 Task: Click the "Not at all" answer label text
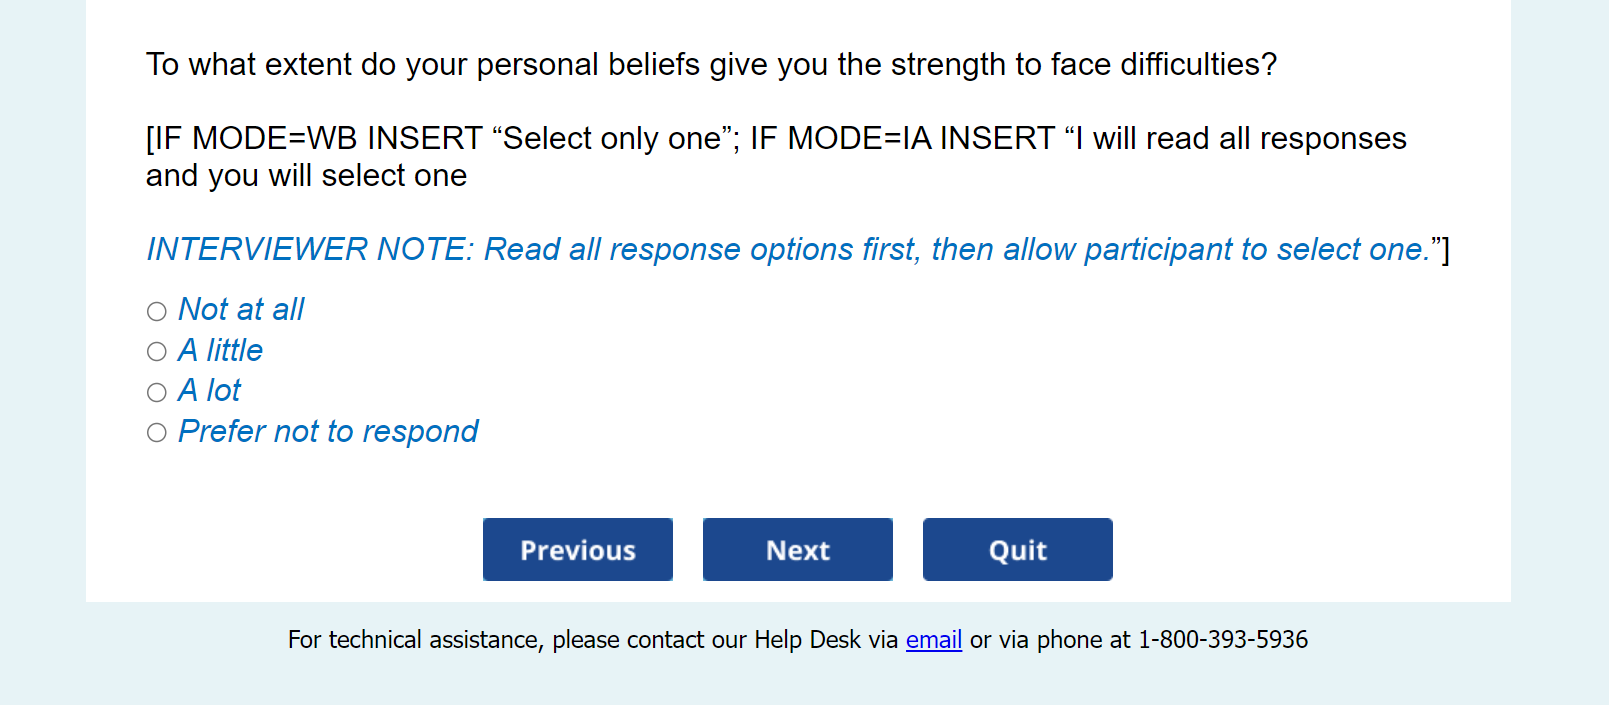coord(241,310)
